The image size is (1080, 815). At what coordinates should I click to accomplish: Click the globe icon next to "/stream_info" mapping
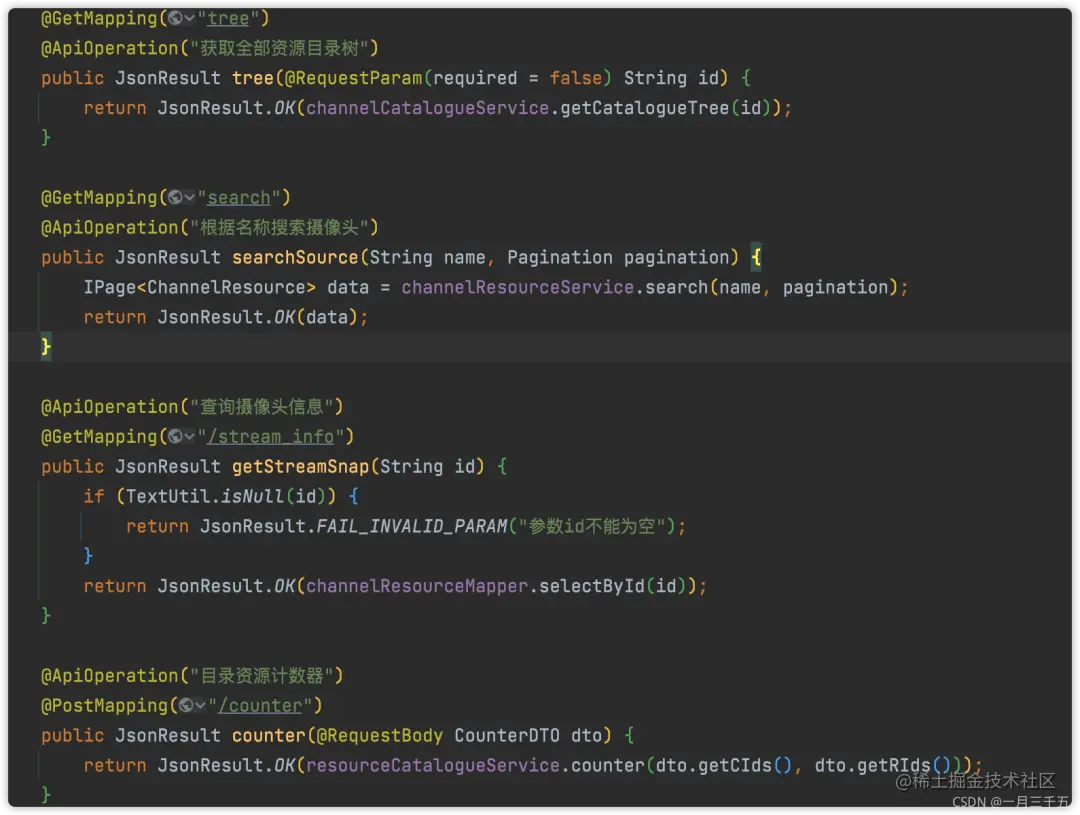(x=175, y=437)
